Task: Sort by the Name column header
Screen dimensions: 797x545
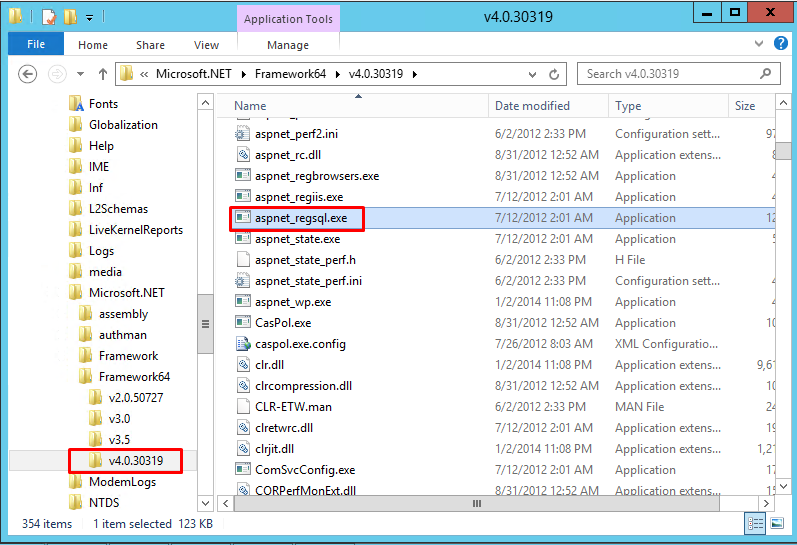Action: [353, 106]
